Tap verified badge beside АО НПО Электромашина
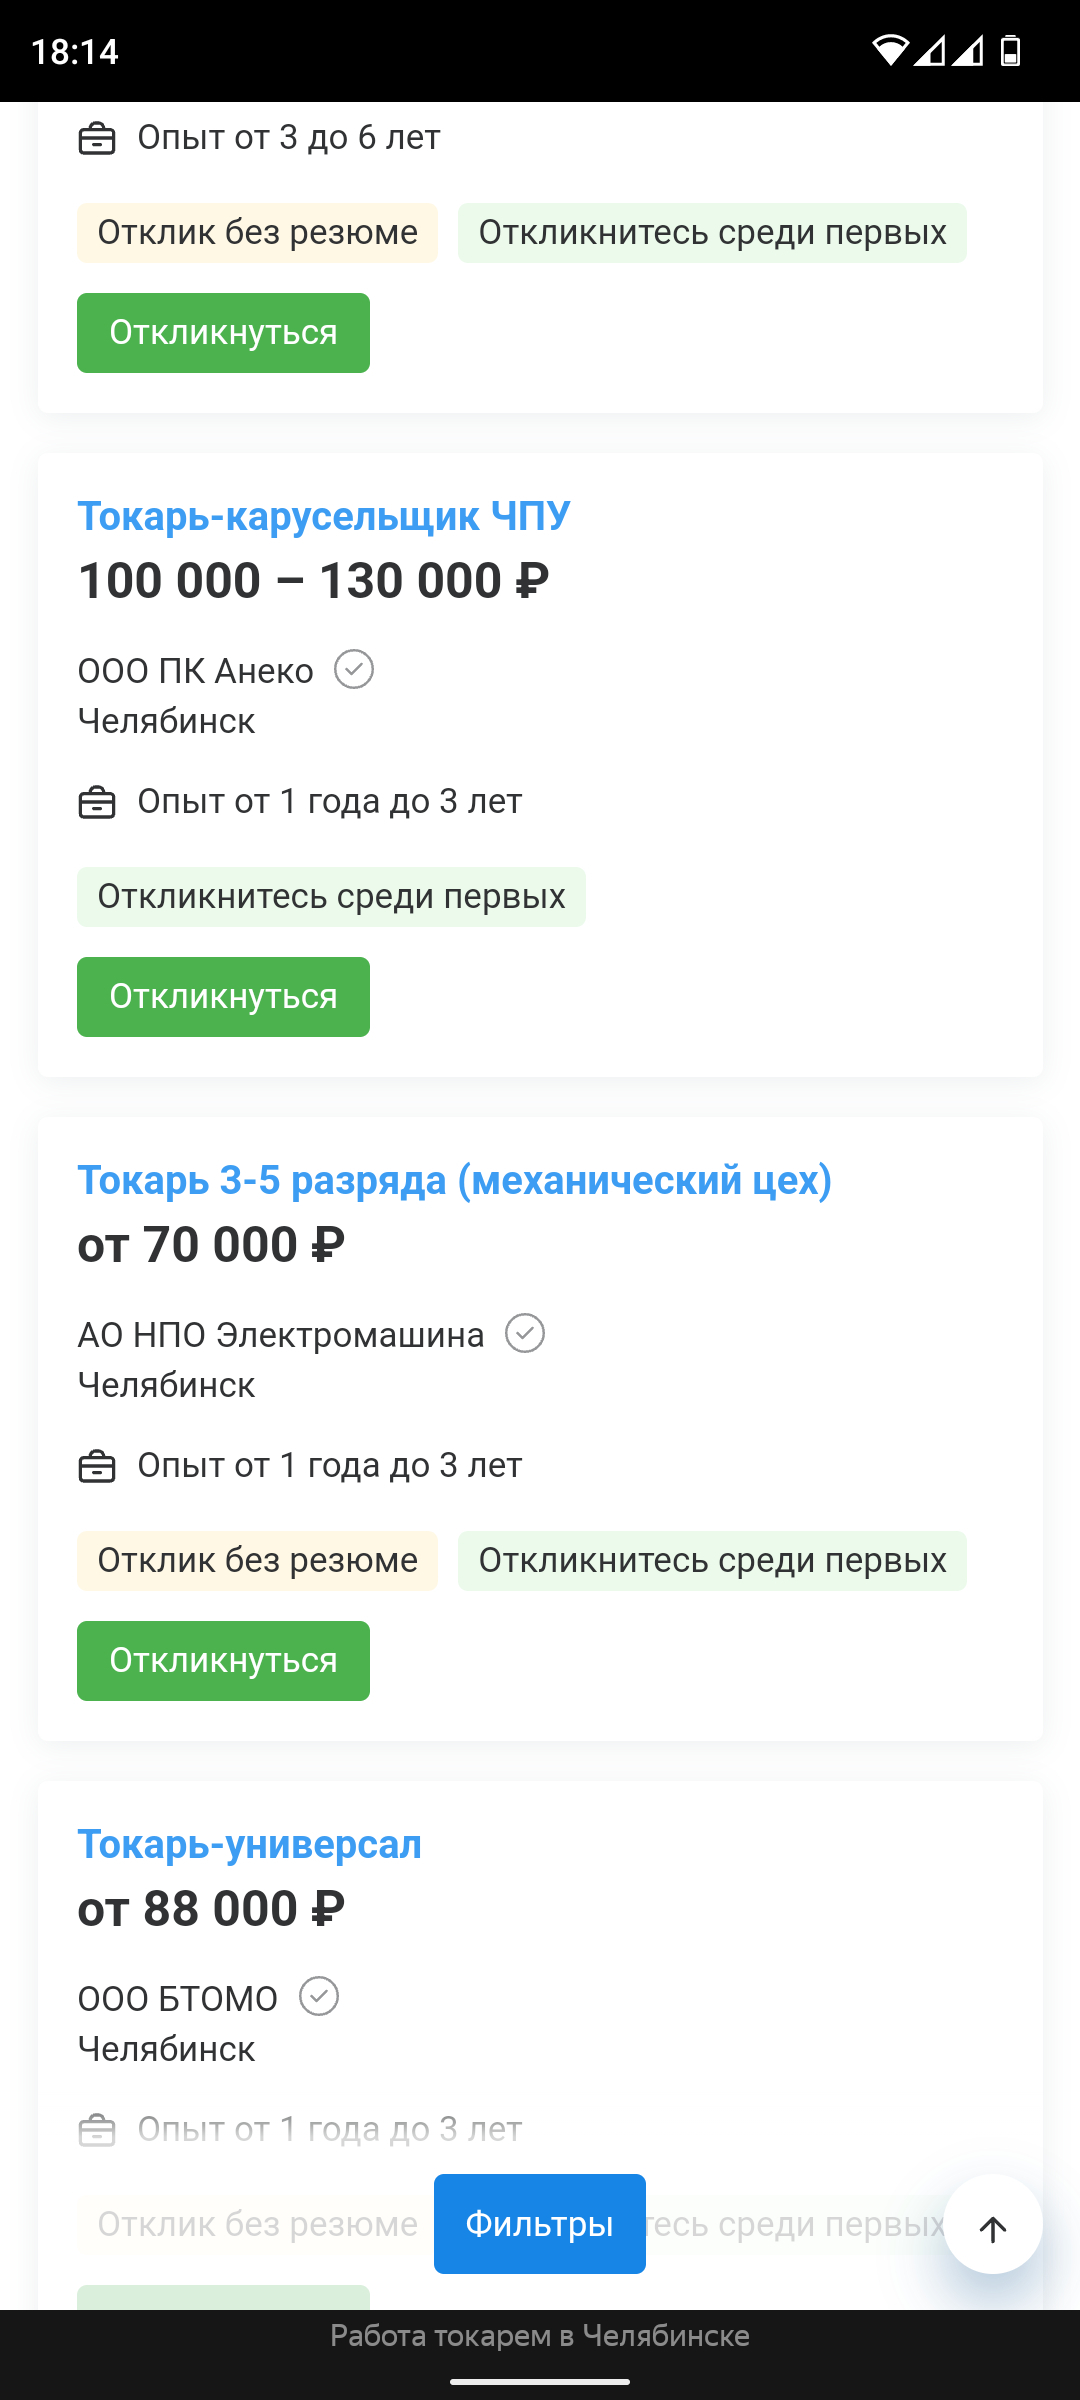This screenshot has height=2400, width=1080. point(525,1334)
